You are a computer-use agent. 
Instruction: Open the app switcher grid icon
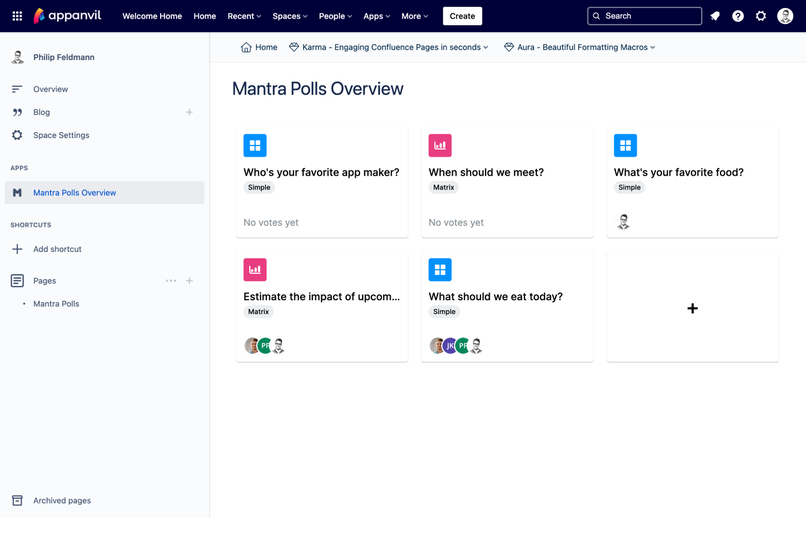click(x=17, y=16)
